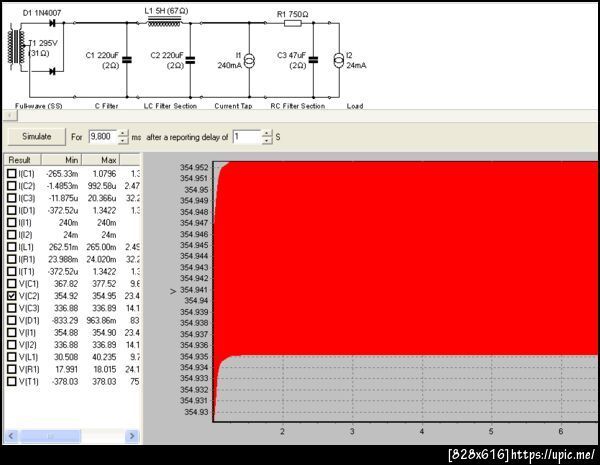Screen dimensions: 600x465
Task: Click the I(L1) Min value 262.51m
Action: click(63, 247)
